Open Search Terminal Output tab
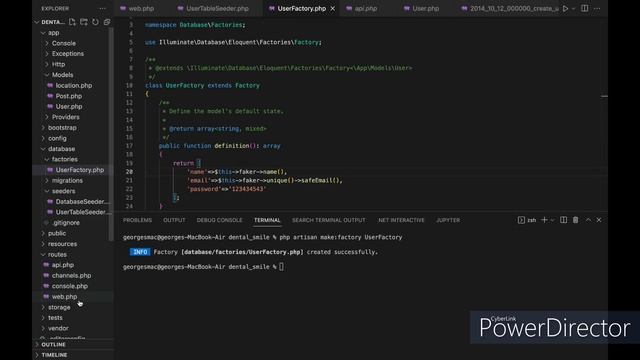640x360 pixels. point(329,220)
